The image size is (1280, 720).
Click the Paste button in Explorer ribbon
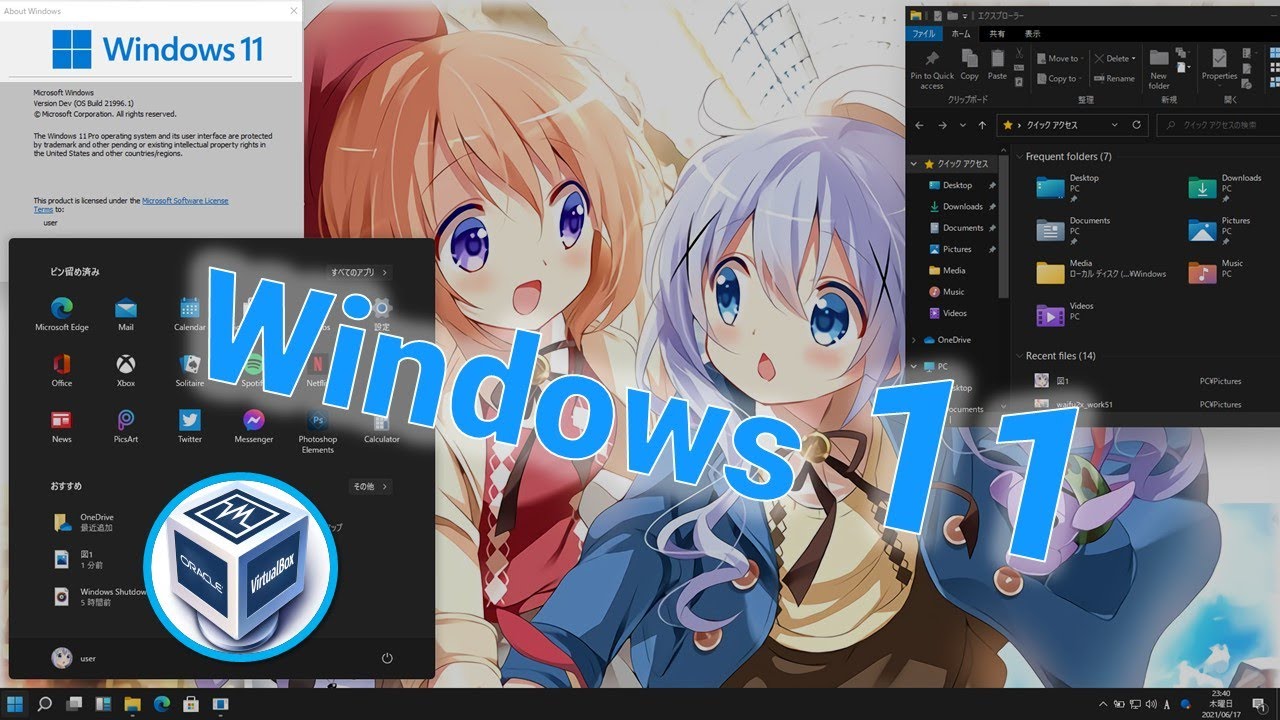pyautogui.click(x=997, y=65)
